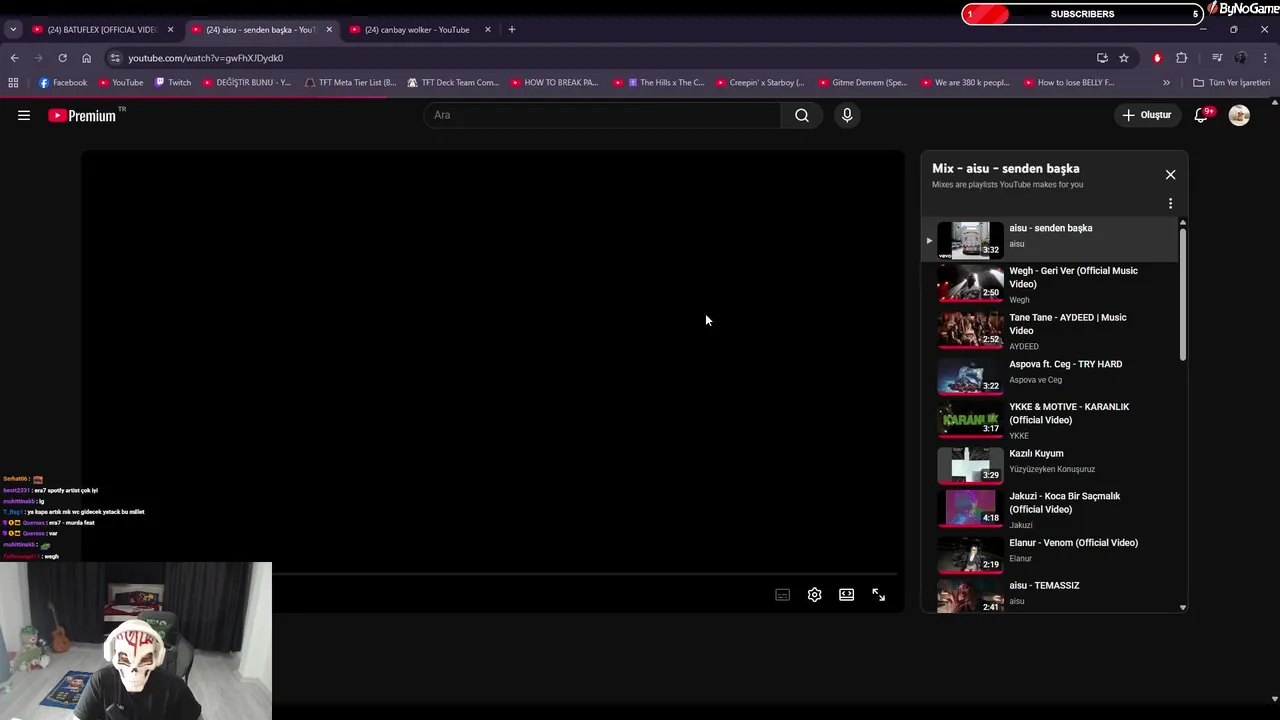Open the apps grid in bookmarks bar
The width and height of the screenshot is (1280, 720).
tap(13, 83)
